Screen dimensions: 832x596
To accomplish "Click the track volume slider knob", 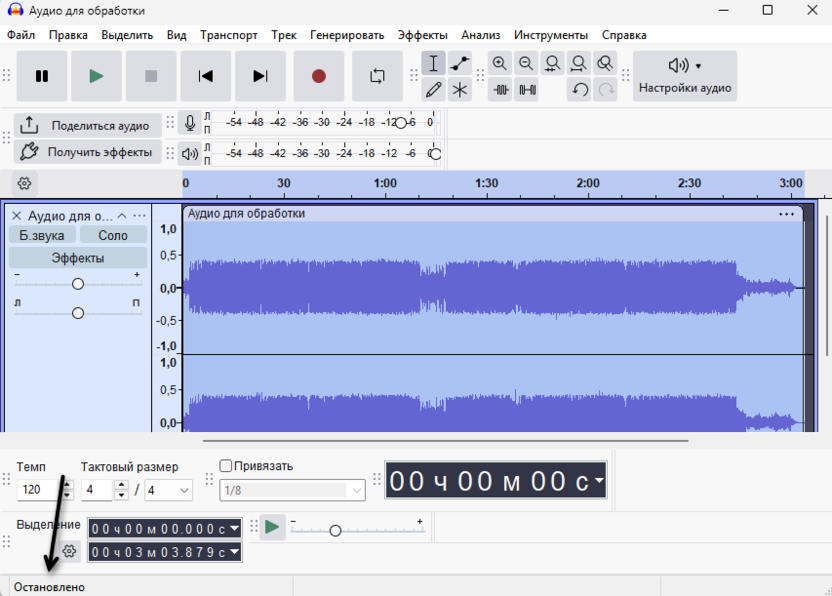I will 78,284.
